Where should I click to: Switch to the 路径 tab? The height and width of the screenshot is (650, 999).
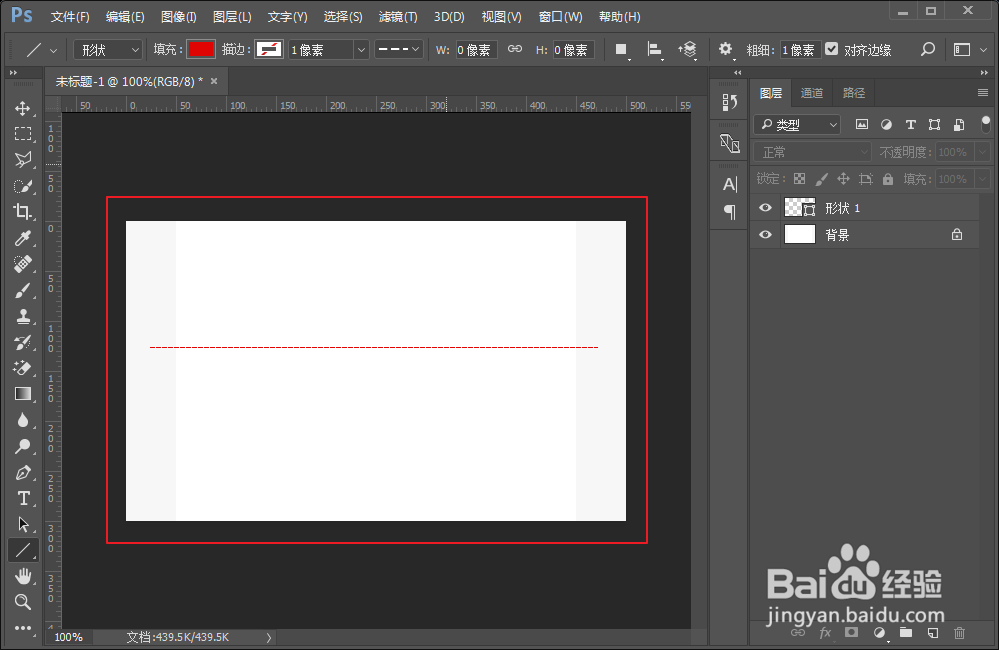[854, 93]
